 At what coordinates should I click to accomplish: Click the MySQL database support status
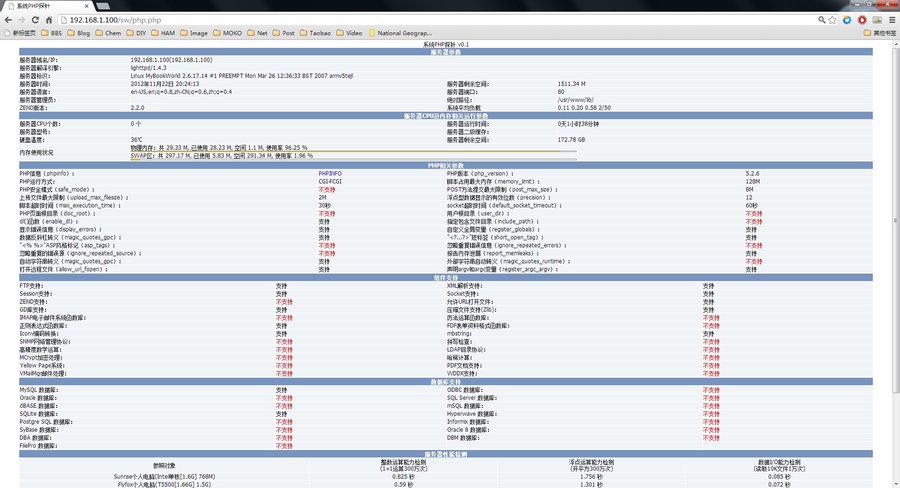[x=281, y=390]
